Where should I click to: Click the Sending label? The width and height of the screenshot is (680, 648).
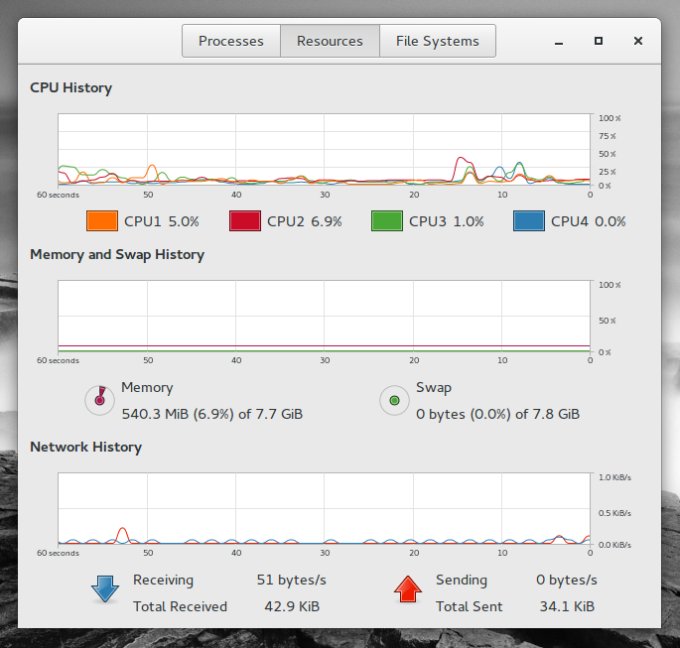(x=461, y=580)
